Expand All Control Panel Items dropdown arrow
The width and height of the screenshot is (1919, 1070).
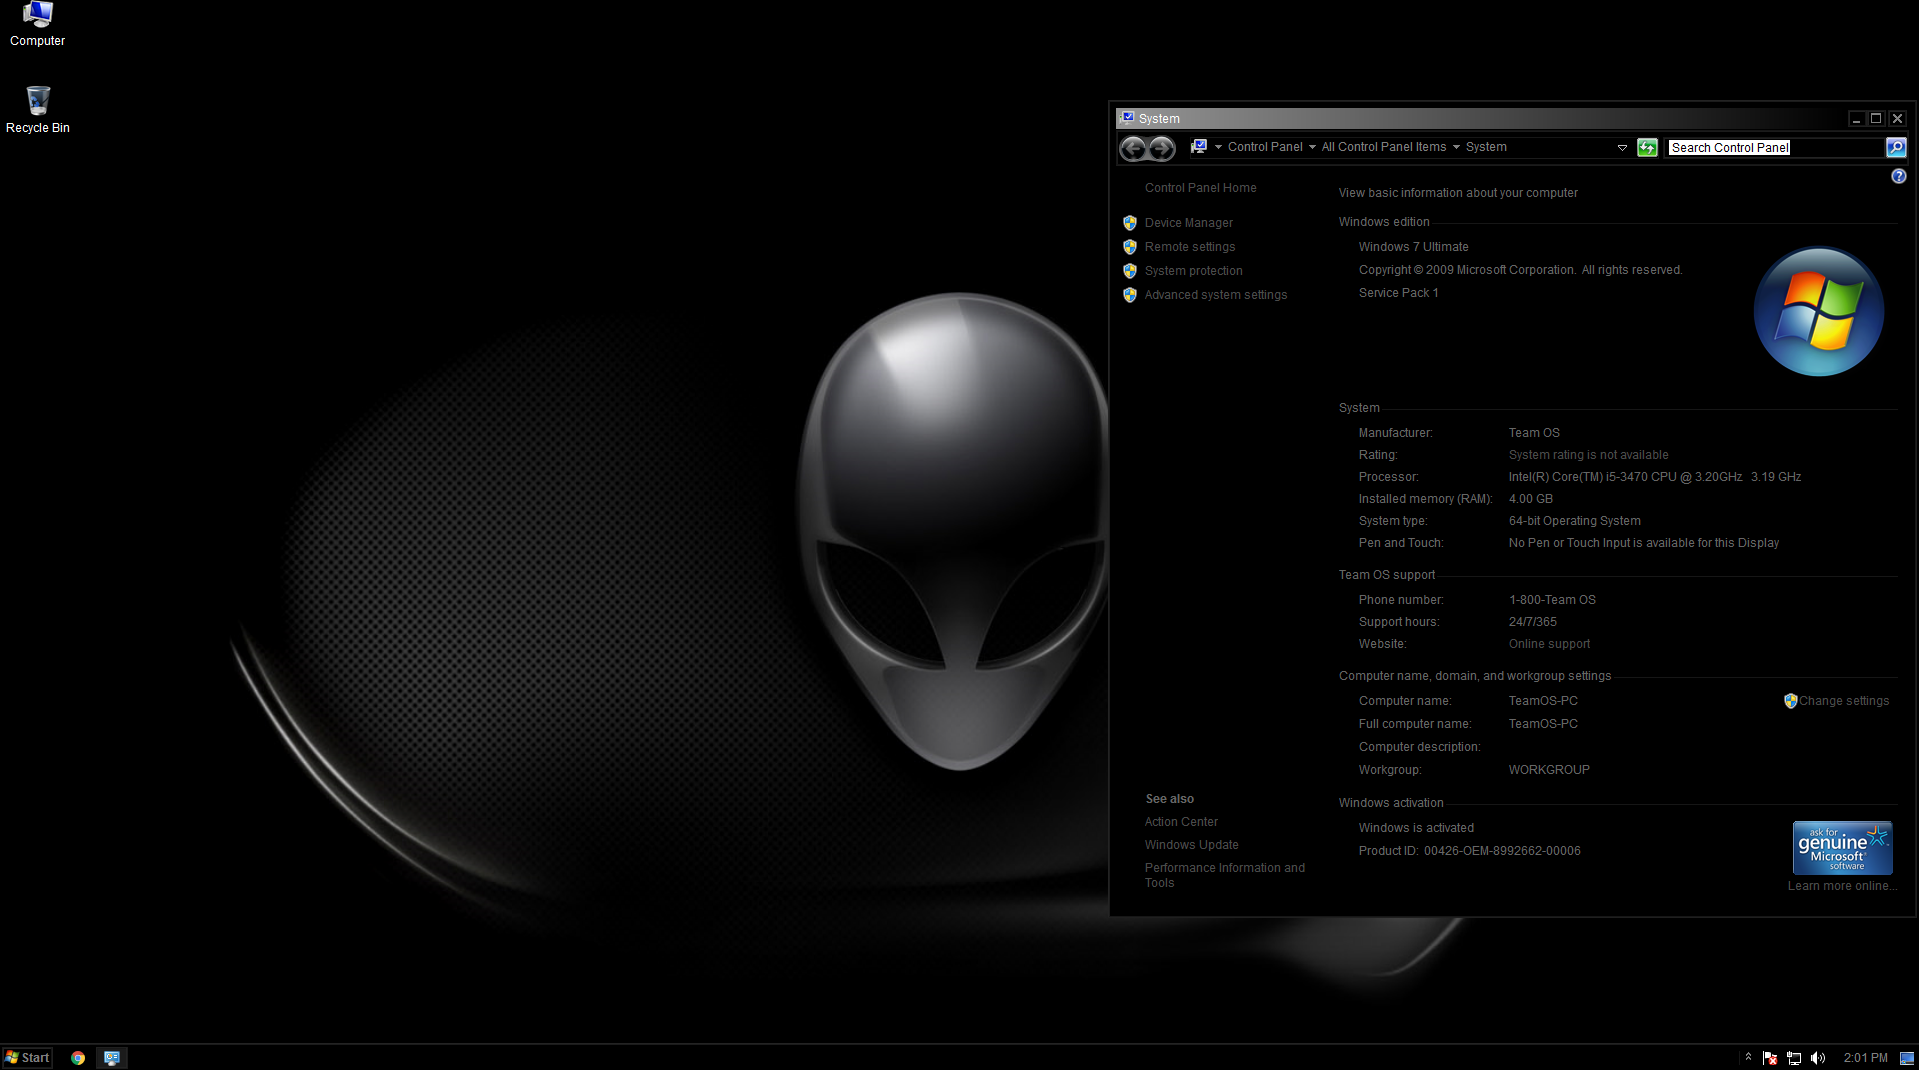click(1456, 147)
